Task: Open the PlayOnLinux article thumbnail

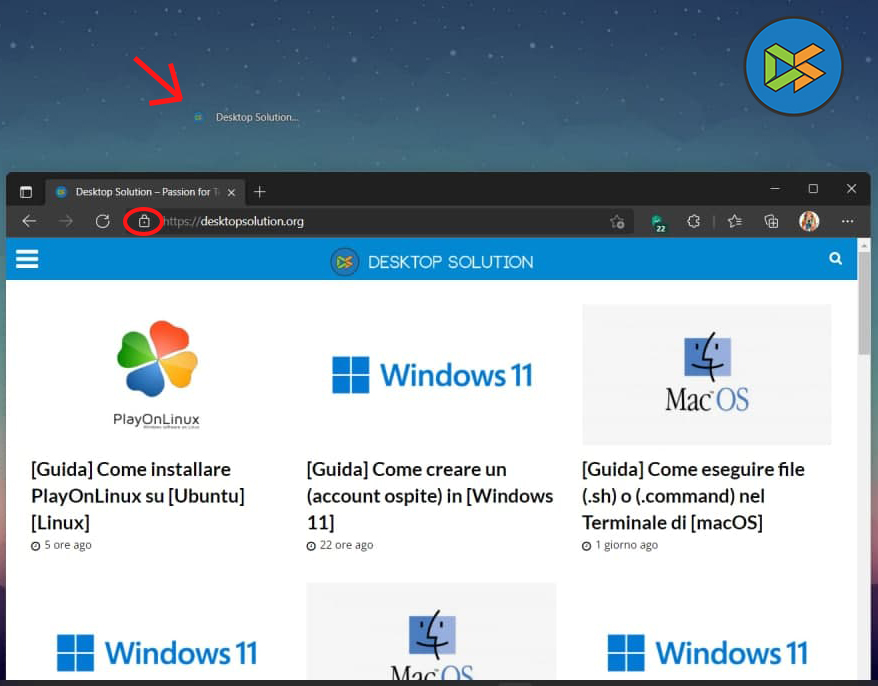Action: tap(157, 374)
